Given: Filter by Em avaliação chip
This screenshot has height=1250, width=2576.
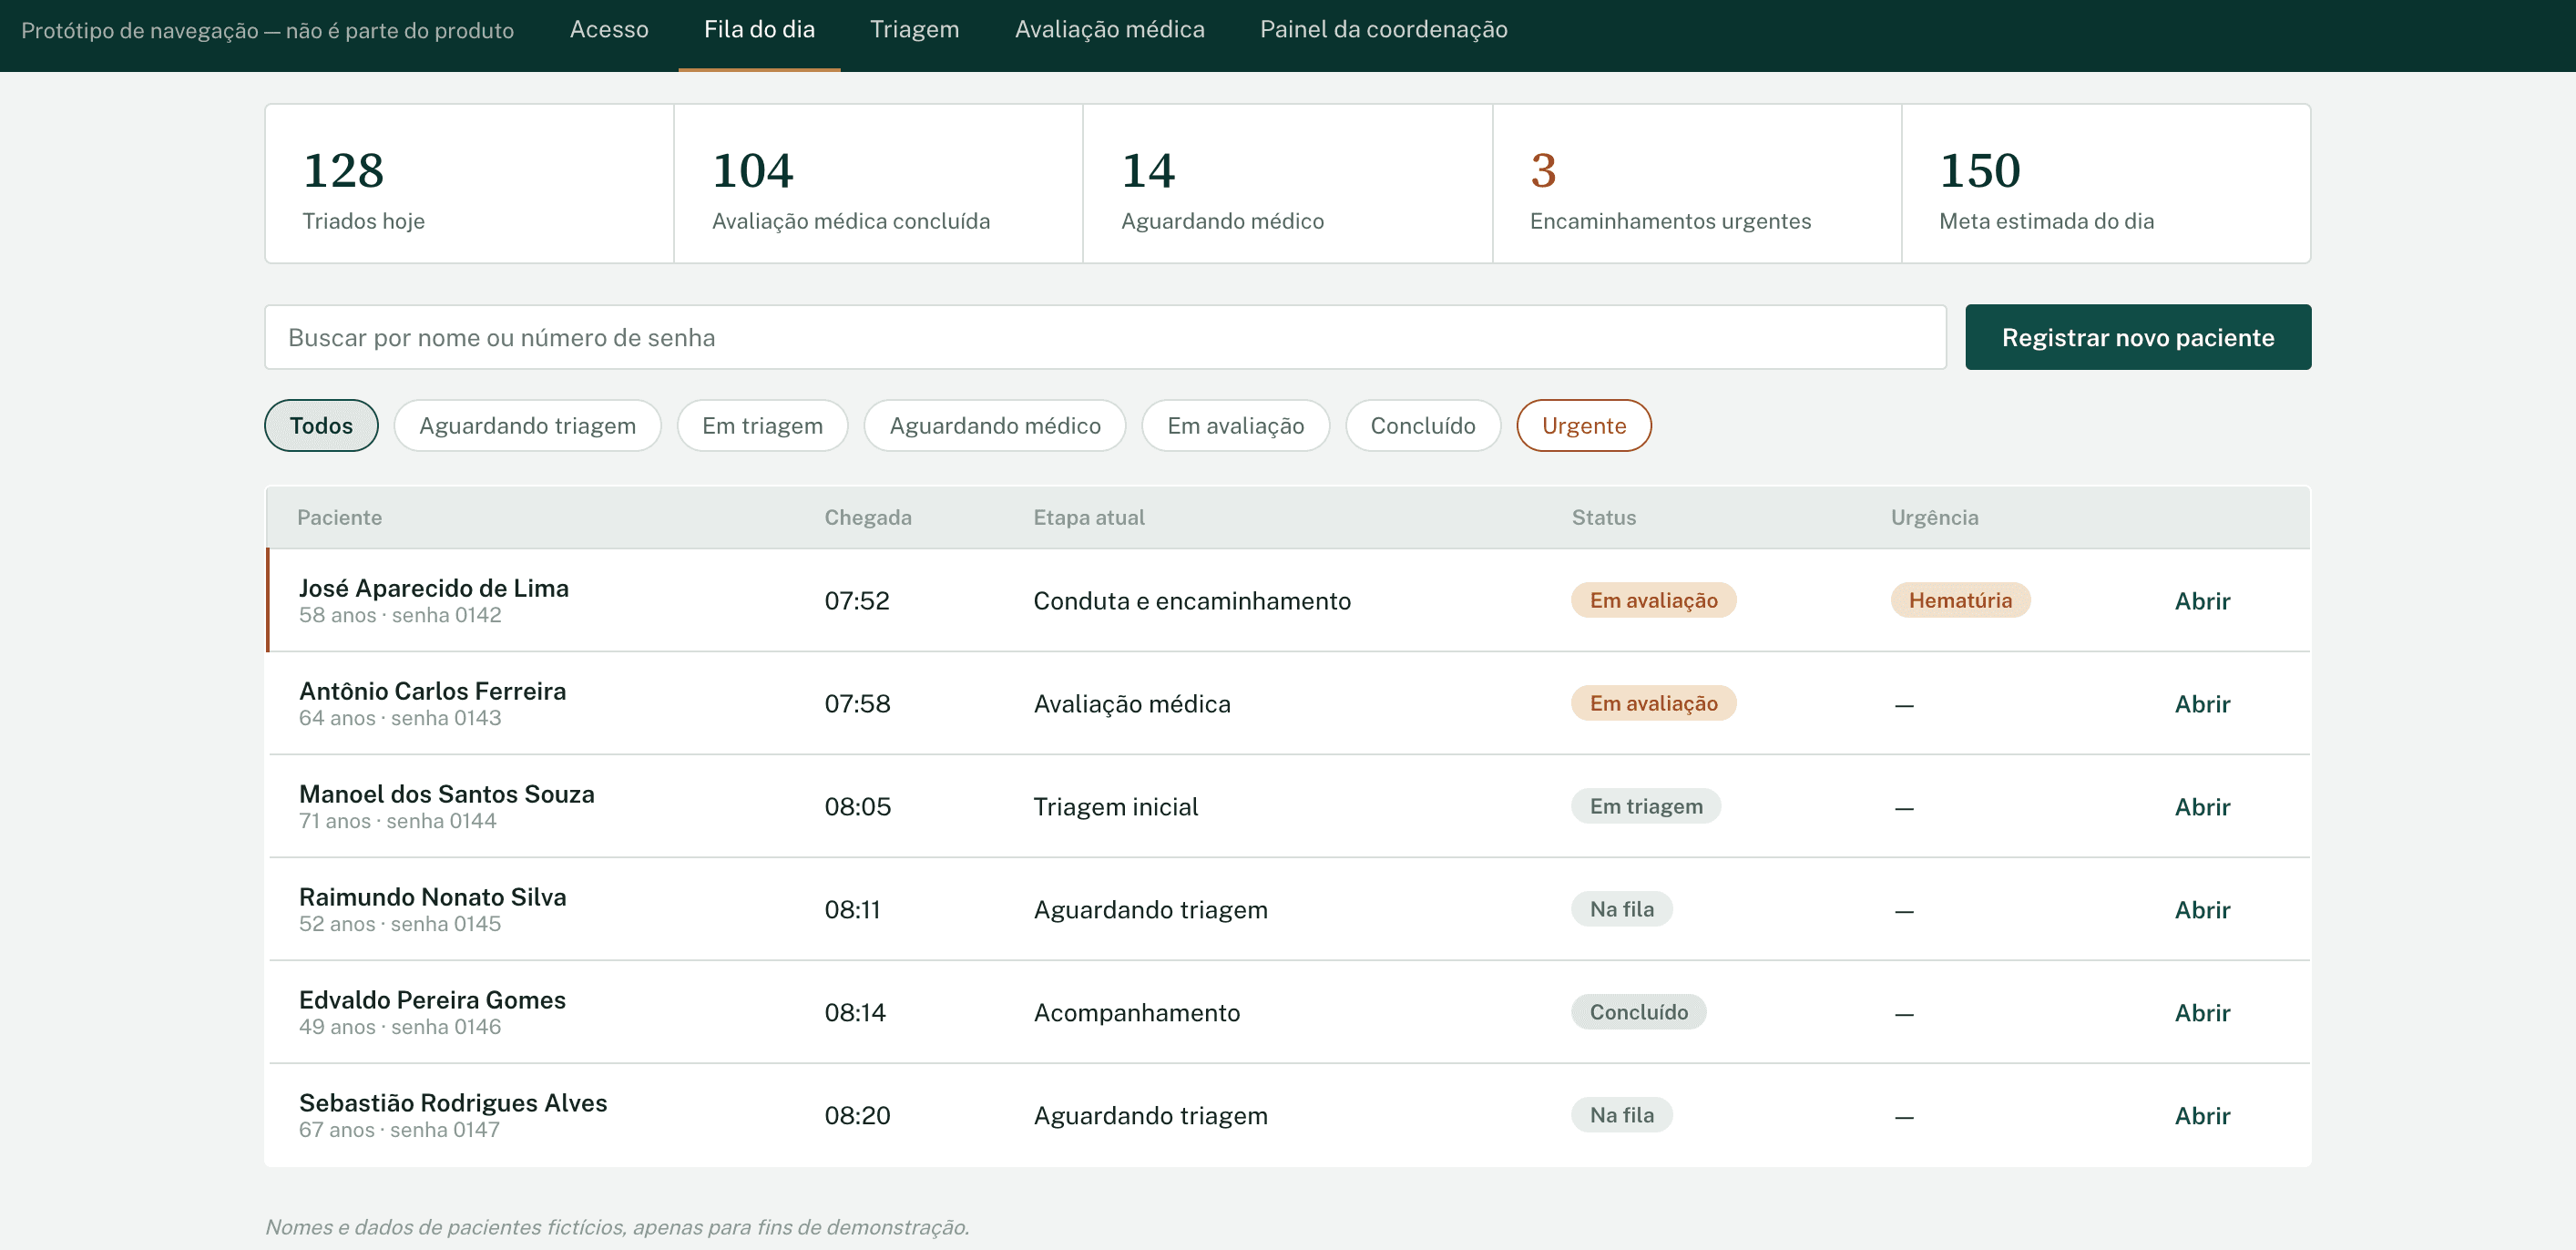Looking at the screenshot, I should [x=1235, y=425].
